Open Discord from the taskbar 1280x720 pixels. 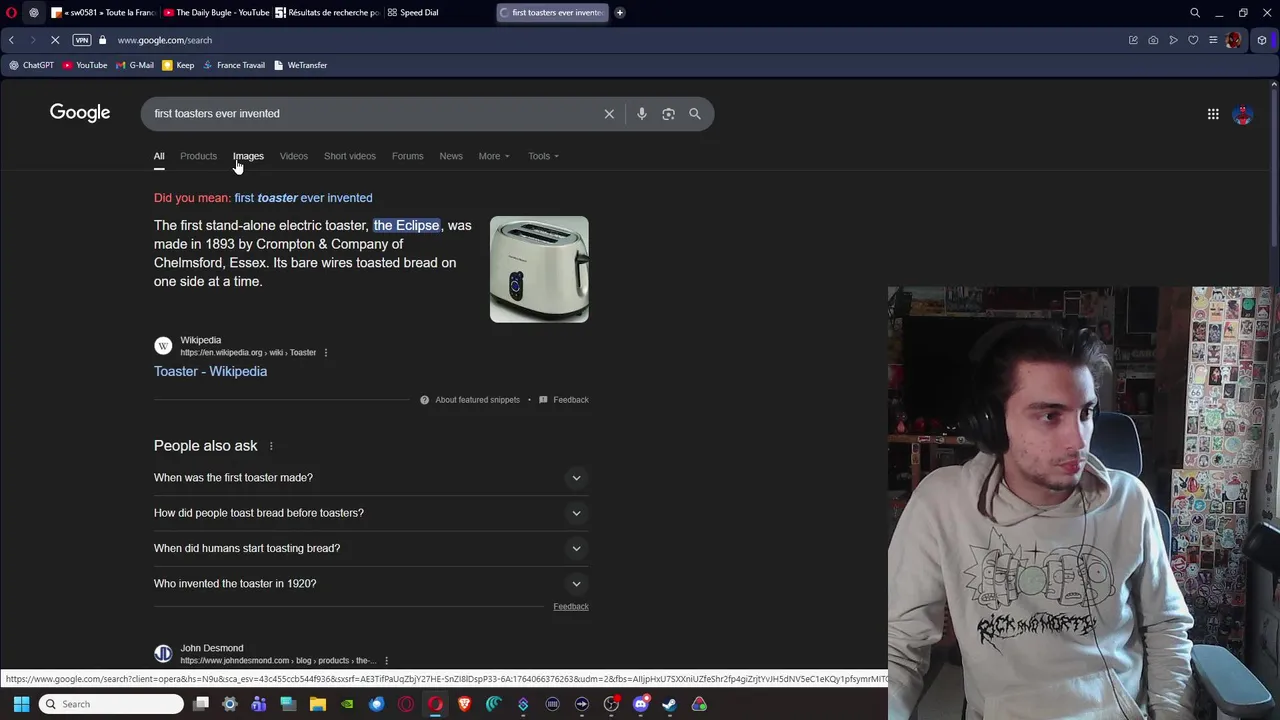[x=640, y=704]
